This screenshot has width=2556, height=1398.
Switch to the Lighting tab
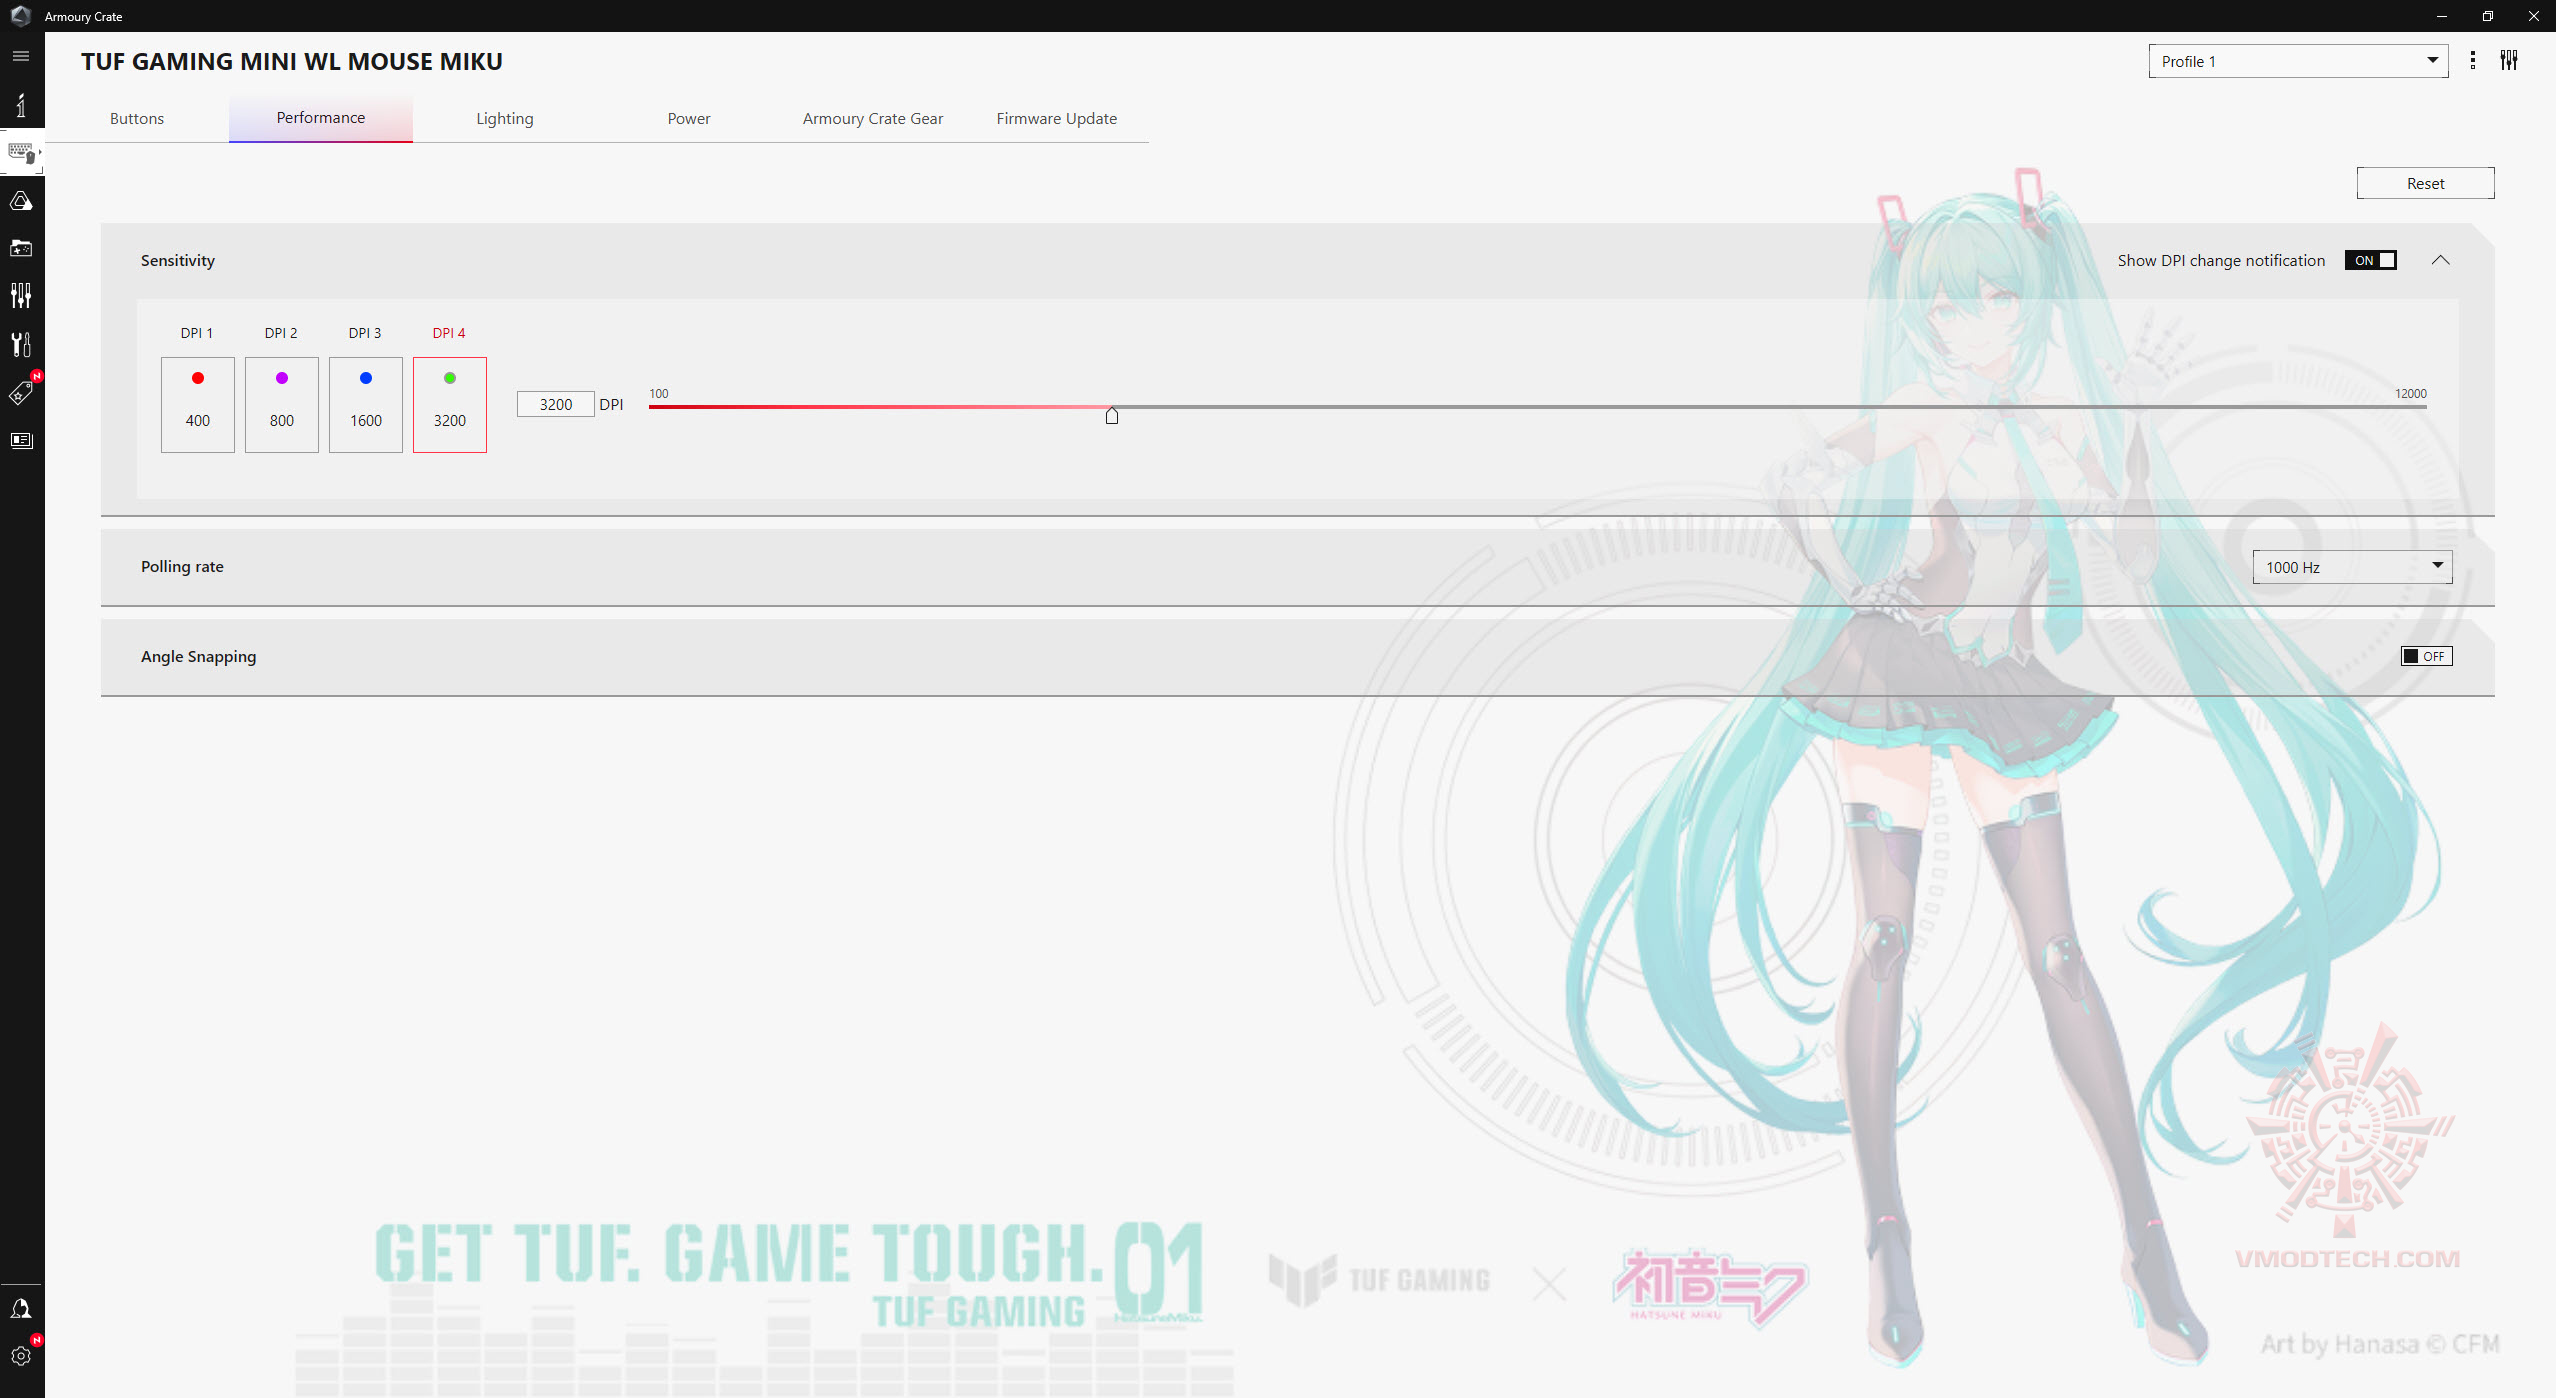pyautogui.click(x=504, y=118)
